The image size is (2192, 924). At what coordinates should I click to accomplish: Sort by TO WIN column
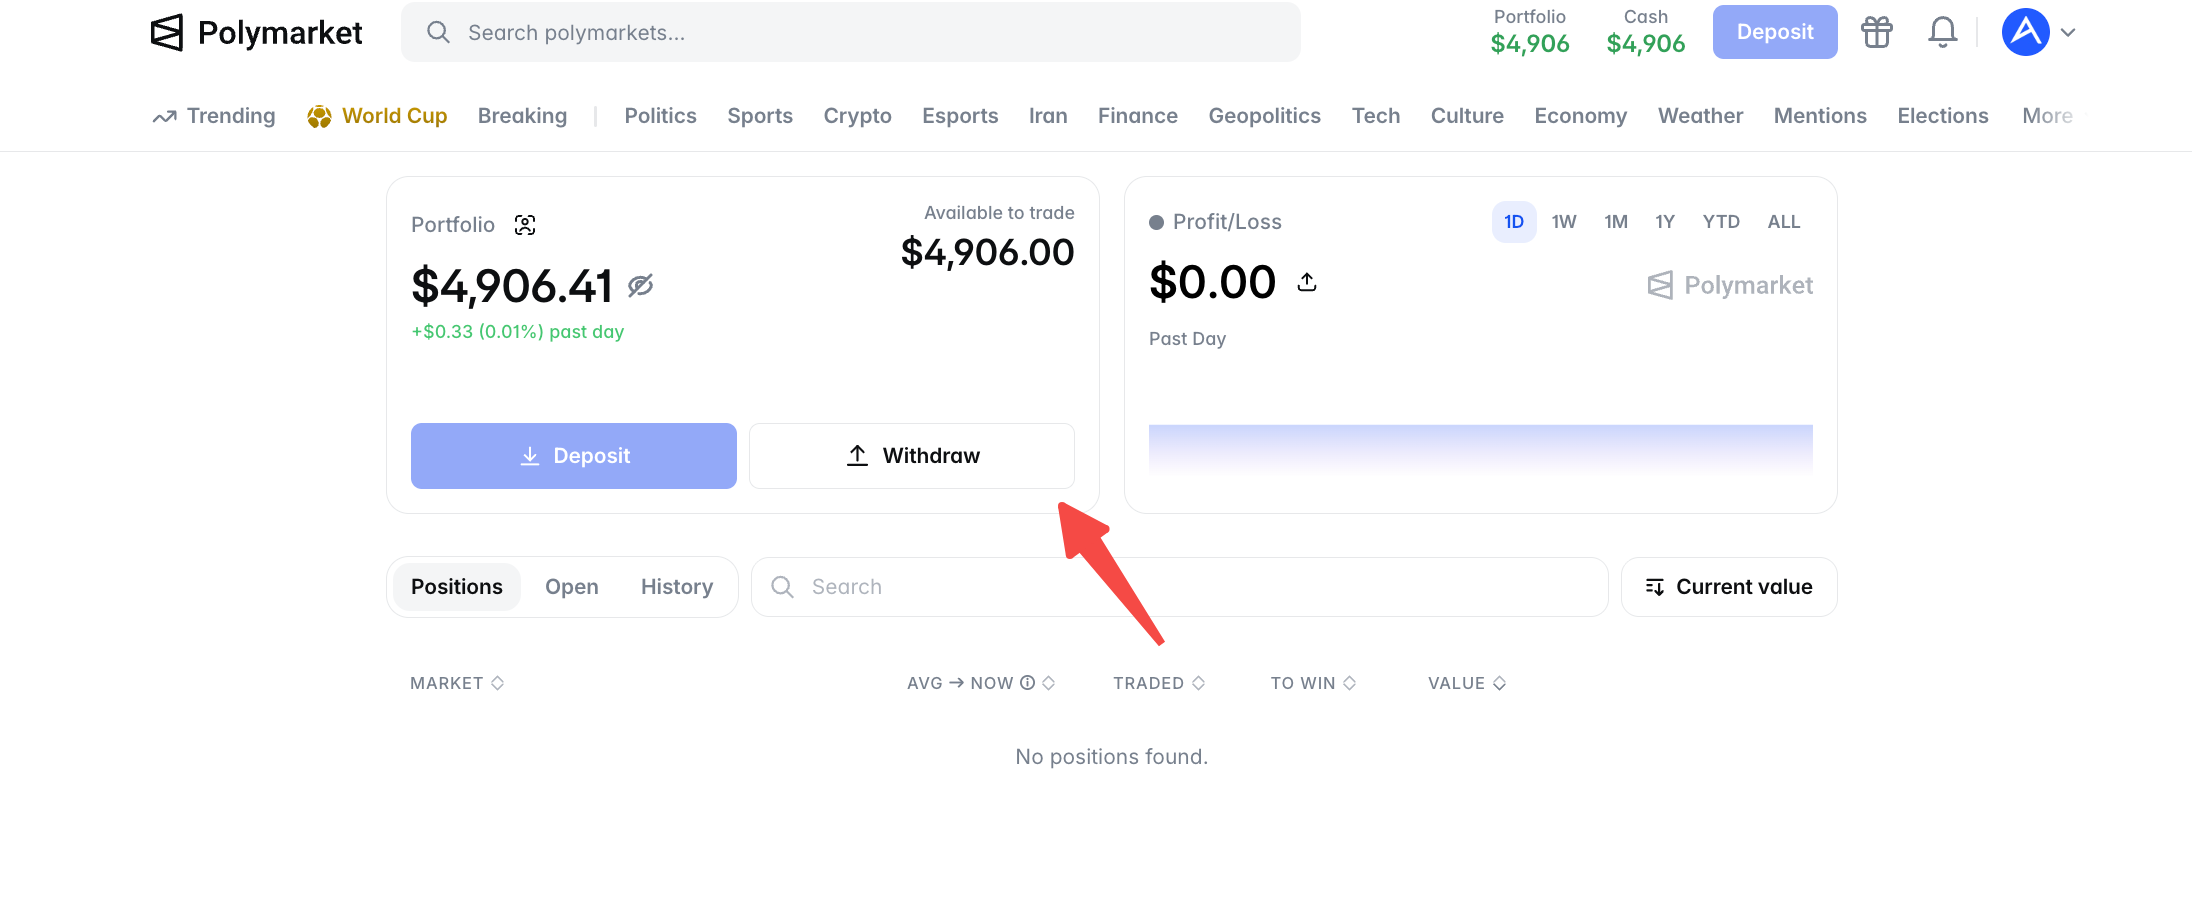click(x=1313, y=683)
